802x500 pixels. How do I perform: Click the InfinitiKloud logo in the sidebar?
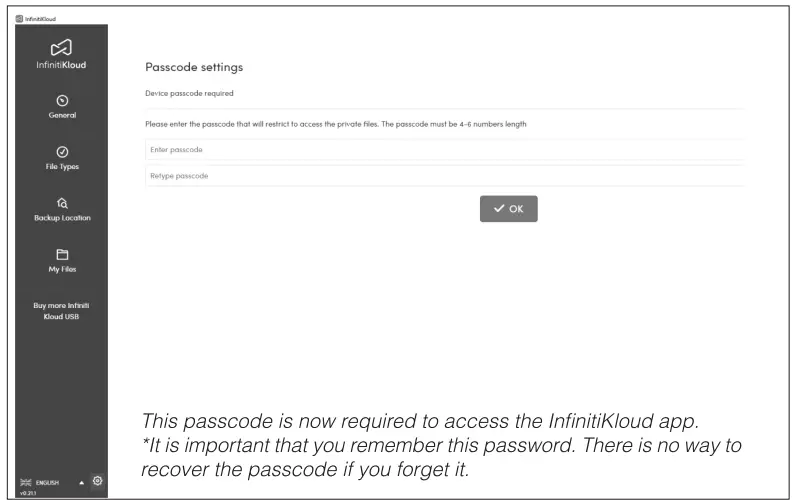[x=63, y=45]
